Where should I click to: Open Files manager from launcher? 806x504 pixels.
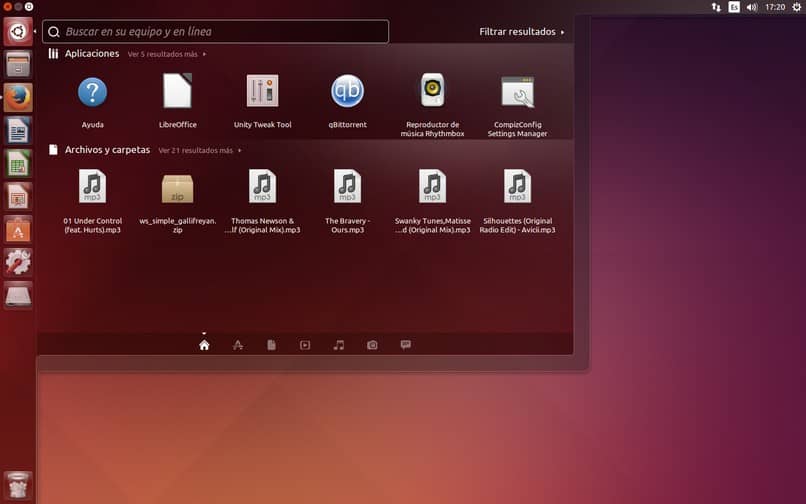click(x=18, y=64)
